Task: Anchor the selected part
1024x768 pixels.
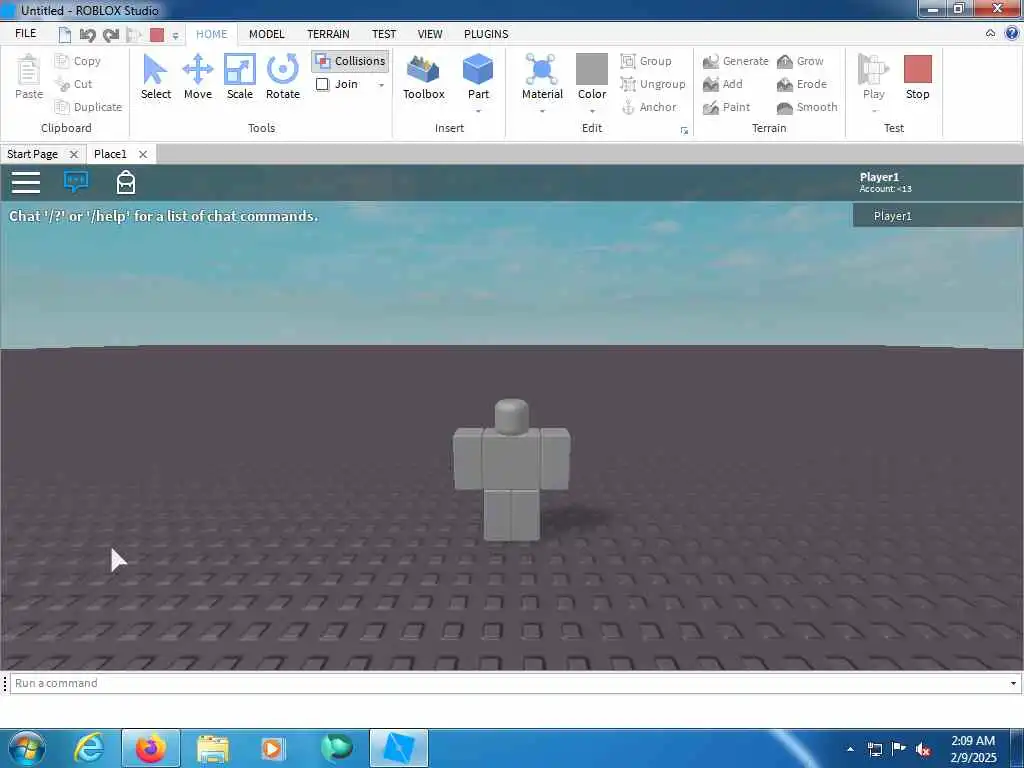Action: [648, 107]
